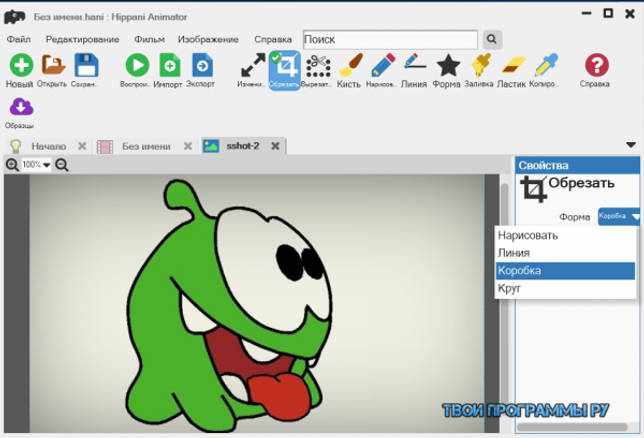Zoom out with the minus magnifier

pos(62,165)
